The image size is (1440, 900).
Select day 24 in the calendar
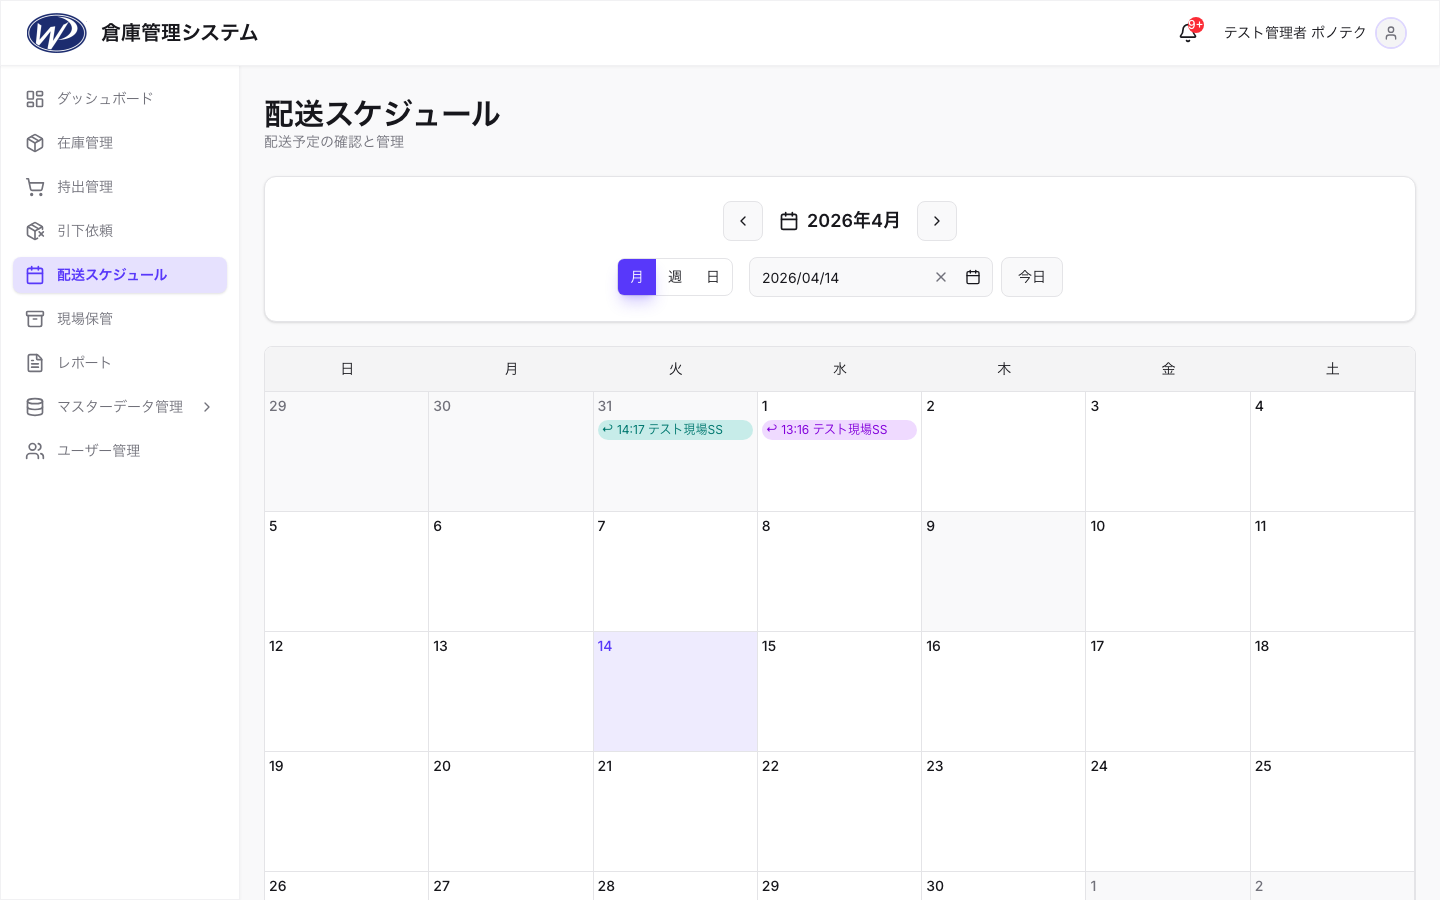point(1168,812)
